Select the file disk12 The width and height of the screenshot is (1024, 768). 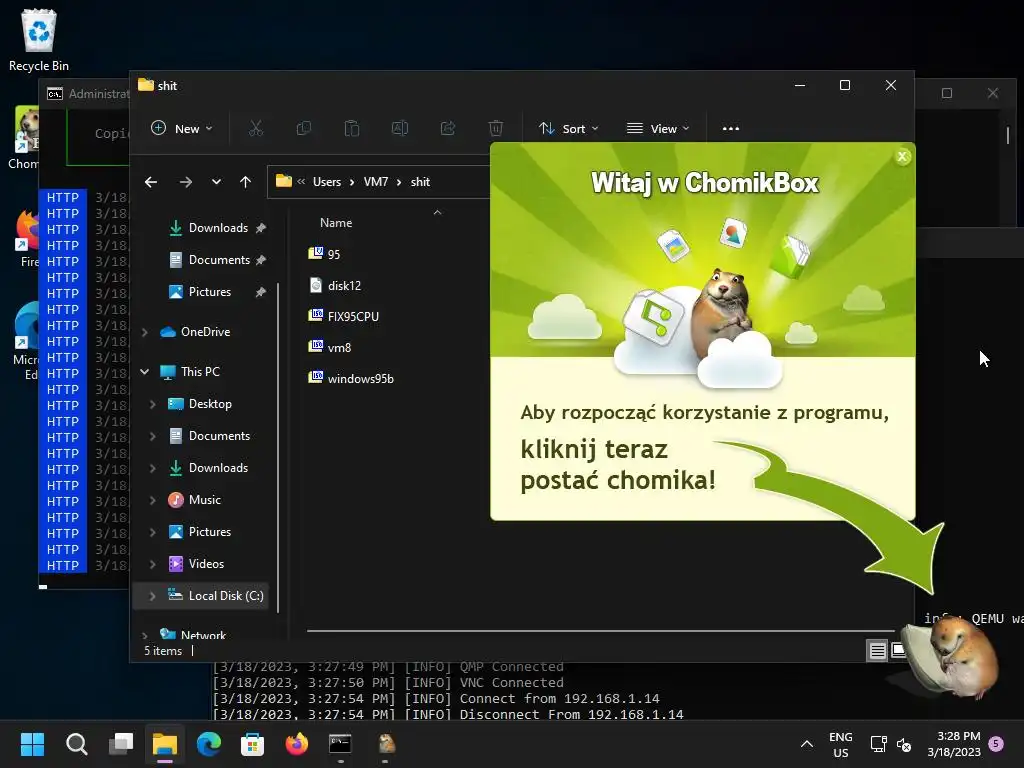(x=335, y=285)
